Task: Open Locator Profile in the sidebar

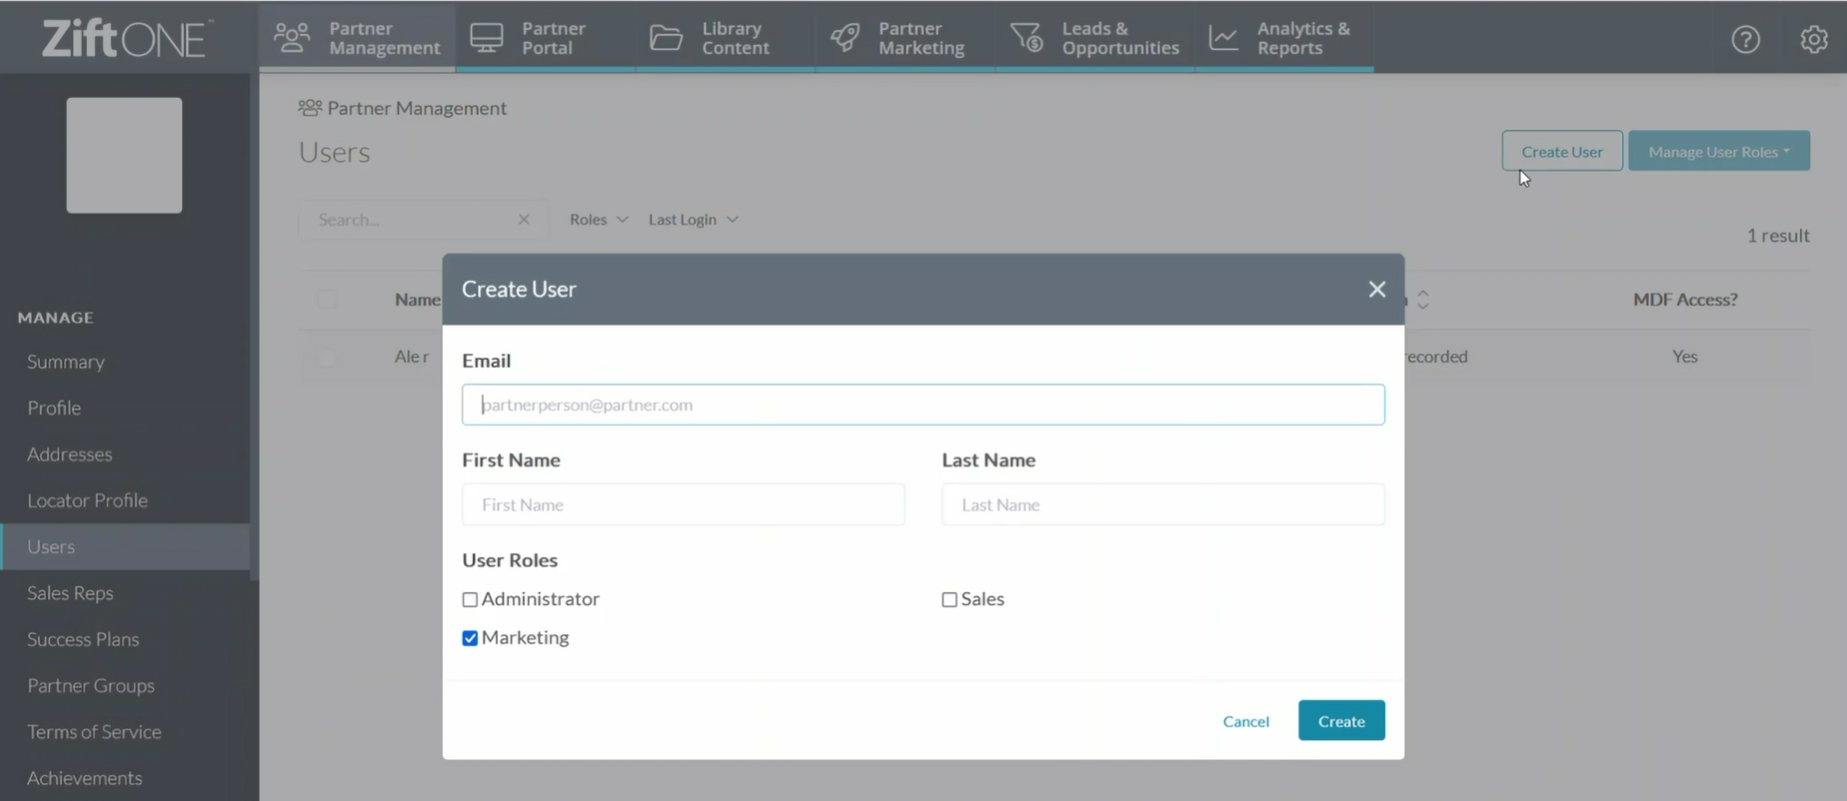Action: tap(87, 500)
